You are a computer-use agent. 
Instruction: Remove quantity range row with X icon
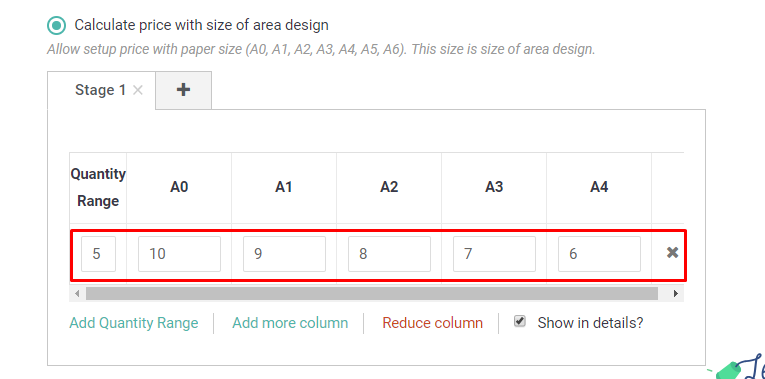click(x=672, y=253)
